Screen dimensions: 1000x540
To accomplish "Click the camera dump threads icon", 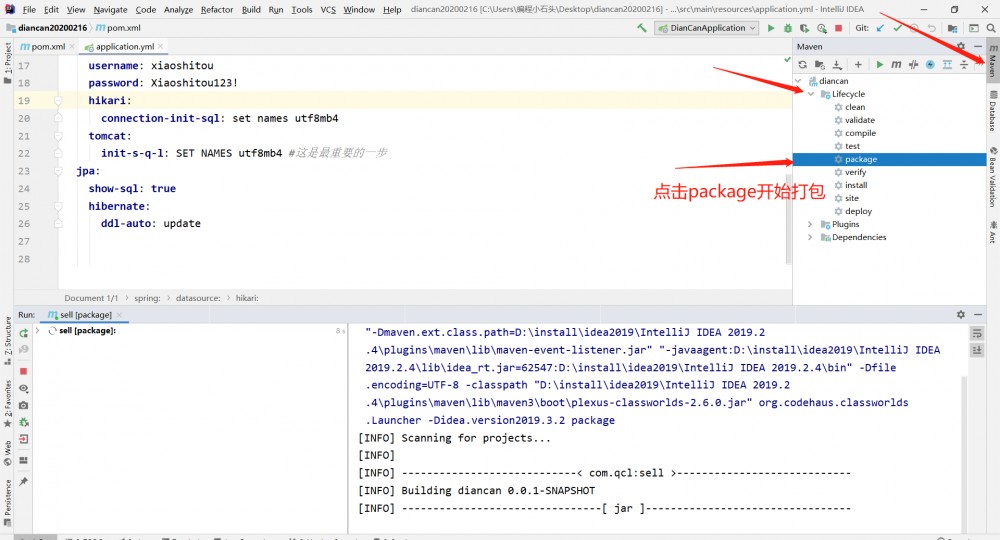I will click(x=24, y=405).
